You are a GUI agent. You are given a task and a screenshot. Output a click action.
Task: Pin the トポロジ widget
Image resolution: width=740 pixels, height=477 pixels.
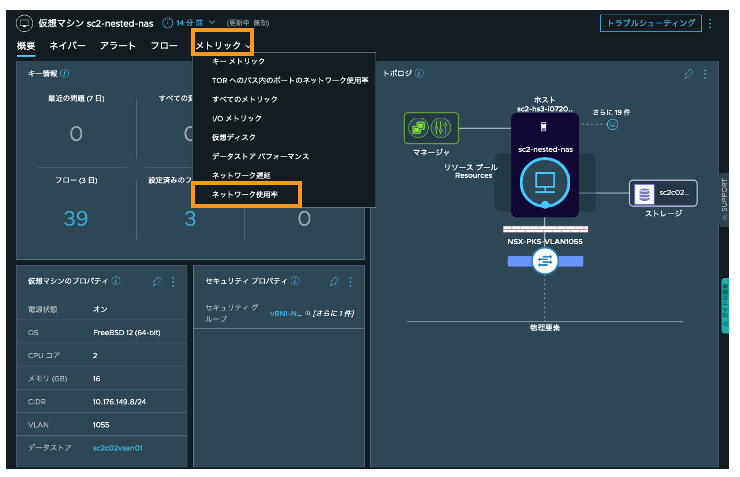tap(689, 74)
